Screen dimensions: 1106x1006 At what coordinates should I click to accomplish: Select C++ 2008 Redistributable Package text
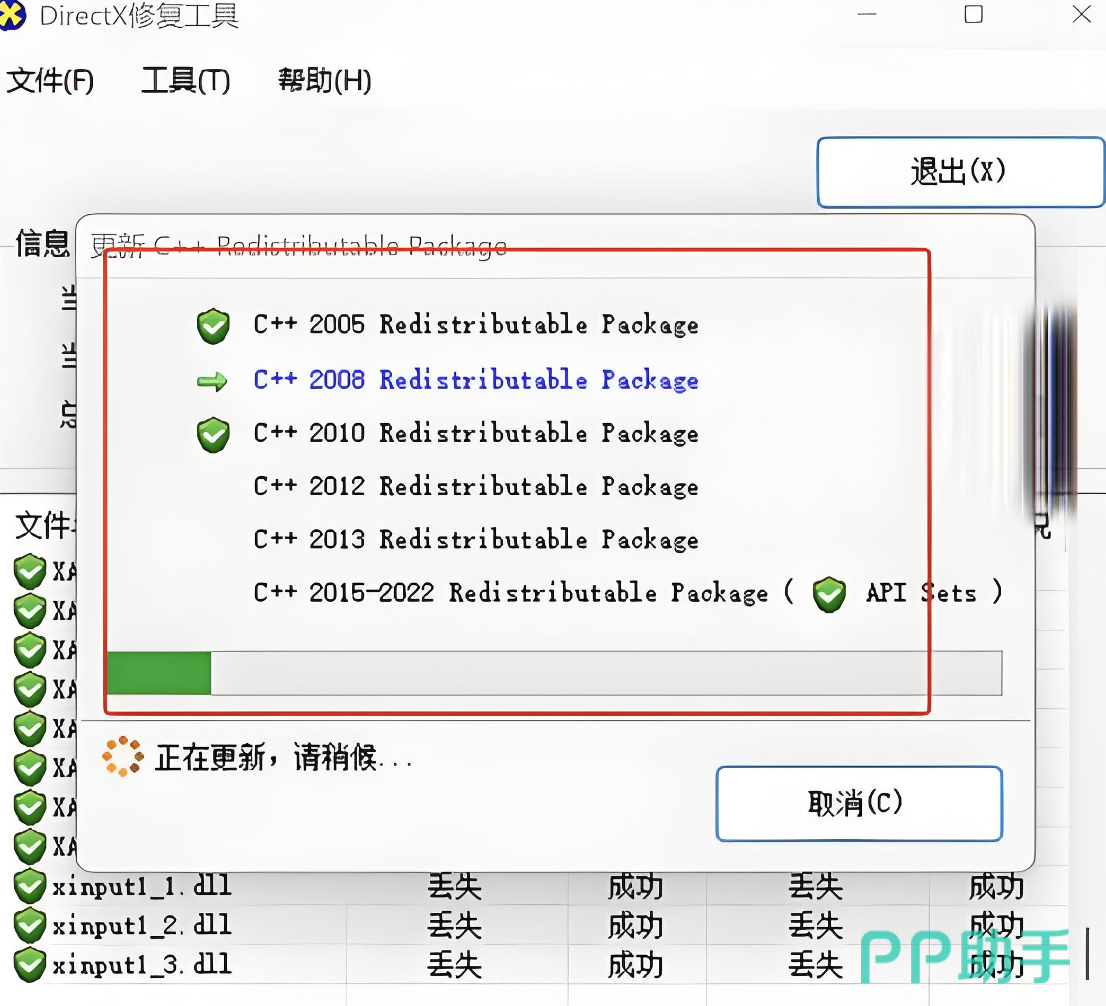pyautogui.click(x=476, y=380)
